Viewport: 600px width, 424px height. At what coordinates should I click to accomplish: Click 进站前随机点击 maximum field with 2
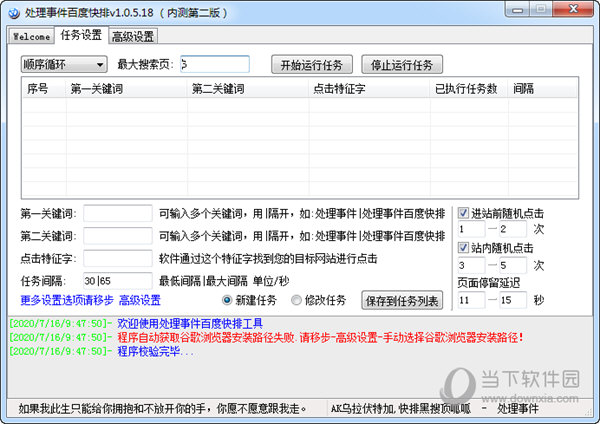[x=513, y=229]
